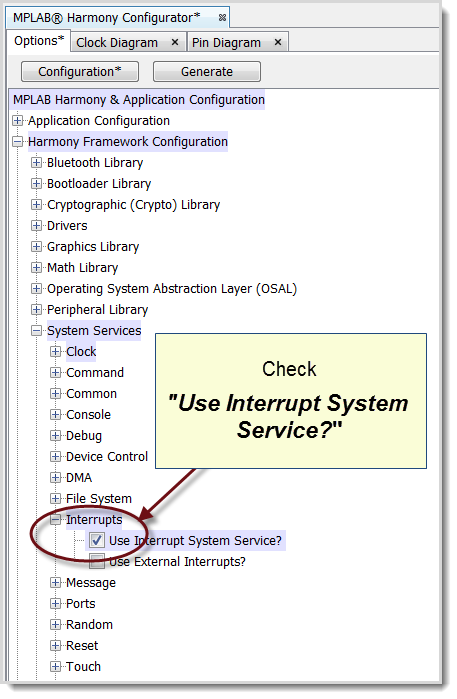Expand Ports node
This screenshot has height=699, width=457.
coord(55,604)
